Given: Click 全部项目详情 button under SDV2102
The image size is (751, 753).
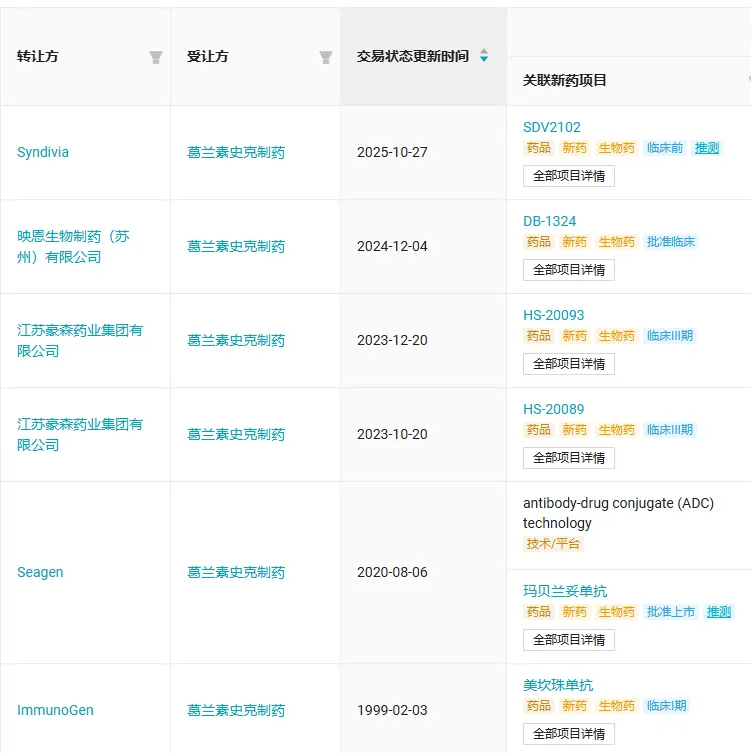Looking at the screenshot, I should click(568, 176).
